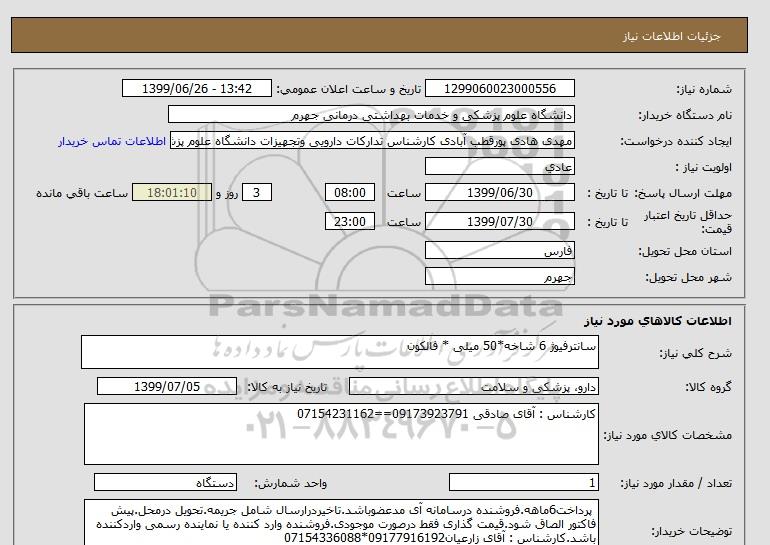
Task: Select the announcement date field 1399/06/26 - 13:42
Action: click(x=196, y=88)
